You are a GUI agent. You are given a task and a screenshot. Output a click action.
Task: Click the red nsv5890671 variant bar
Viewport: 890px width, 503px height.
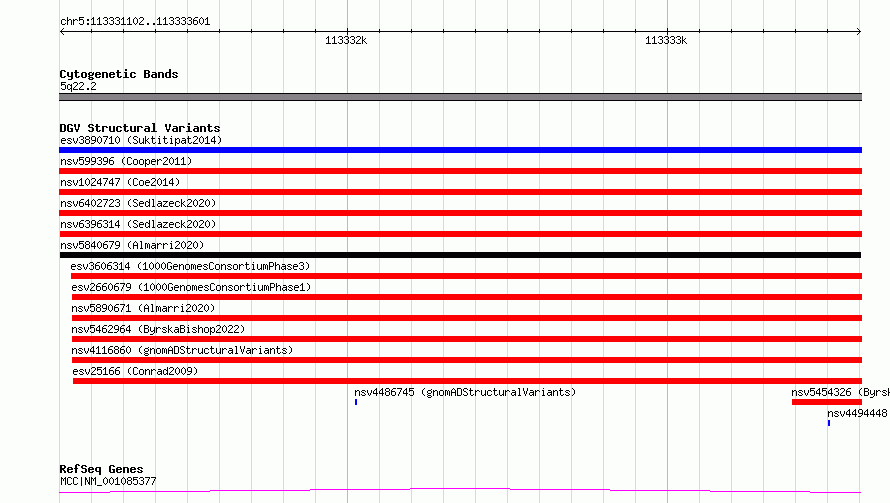point(467,318)
